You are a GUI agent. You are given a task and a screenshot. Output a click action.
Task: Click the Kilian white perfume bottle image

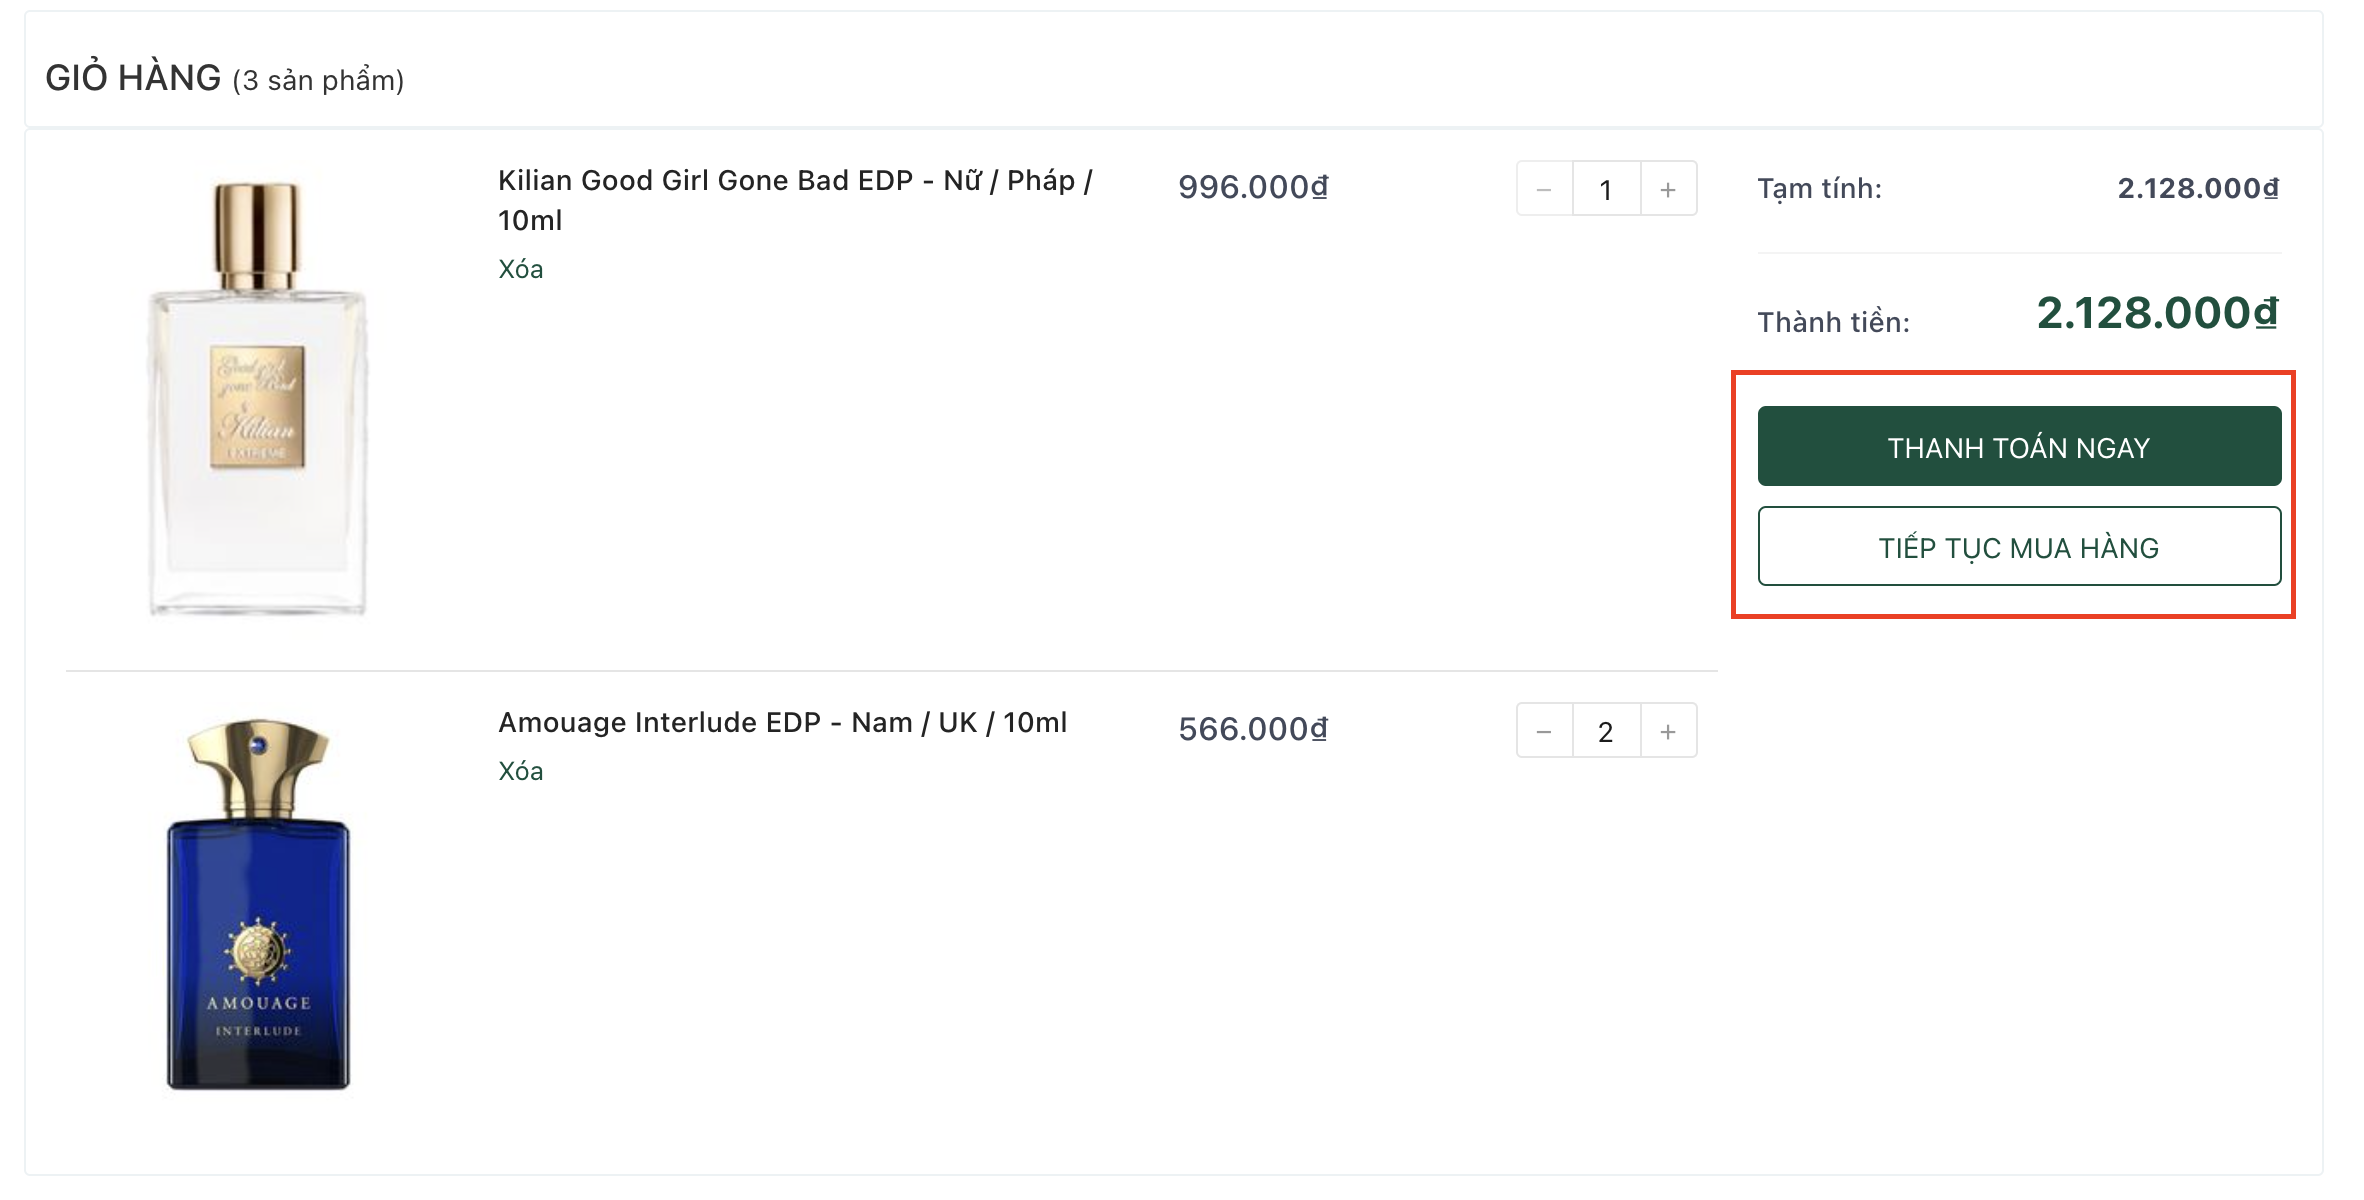258,398
